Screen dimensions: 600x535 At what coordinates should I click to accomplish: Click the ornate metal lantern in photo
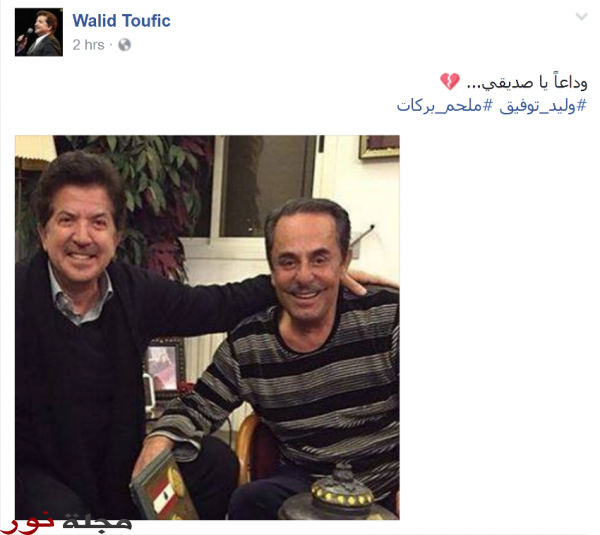pos(337,494)
